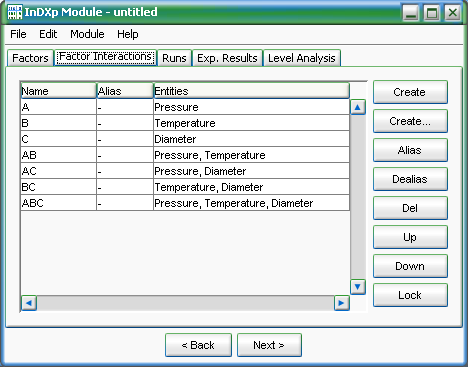The image size is (468, 367).
Task: Open the Edit menu
Action: pos(48,34)
